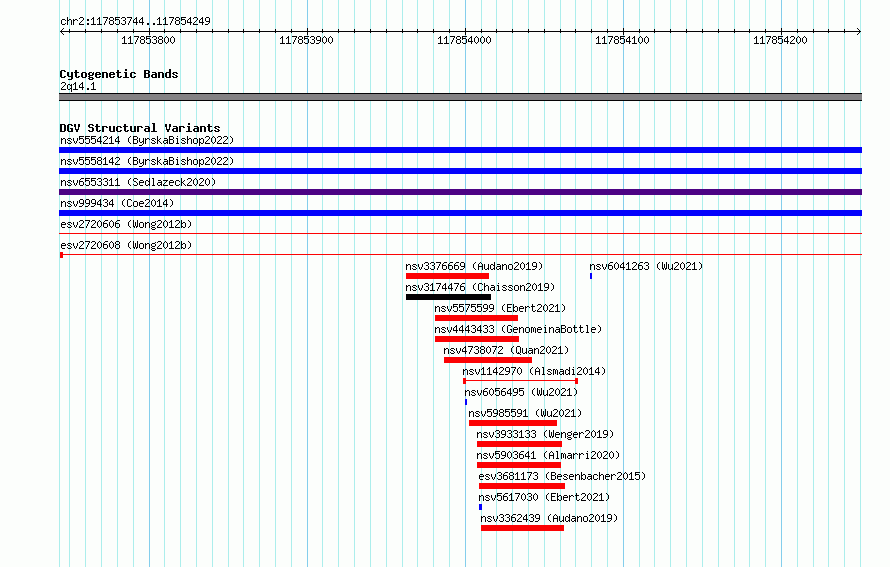Screen dimensions: 890x567
Task: Select the red bar under nsv3362439
Action: (x=522, y=528)
